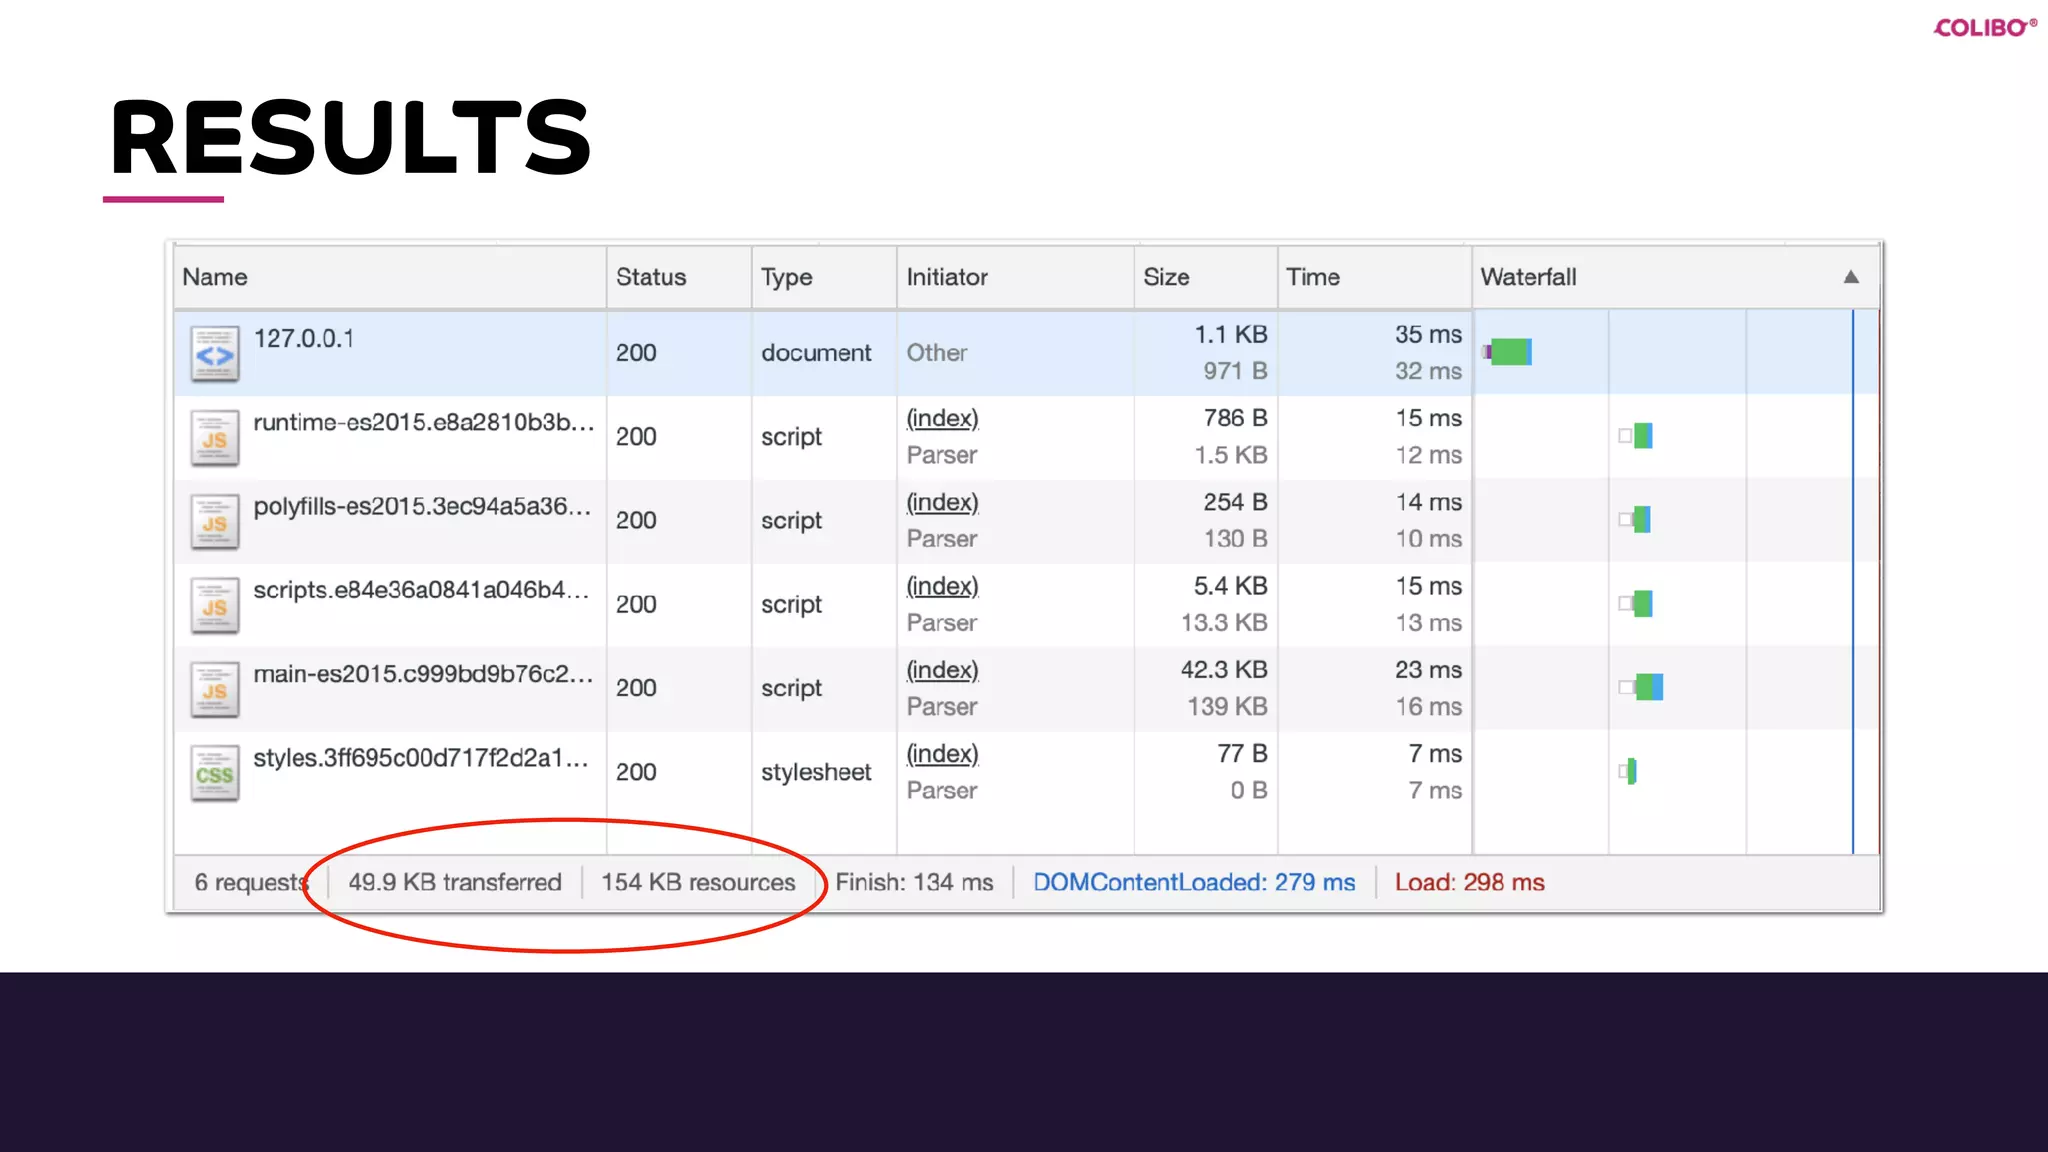This screenshot has height=1152, width=2048.
Task: Open the (index) initiator link for styles stylesheet
Action: [x=942, y=754]
